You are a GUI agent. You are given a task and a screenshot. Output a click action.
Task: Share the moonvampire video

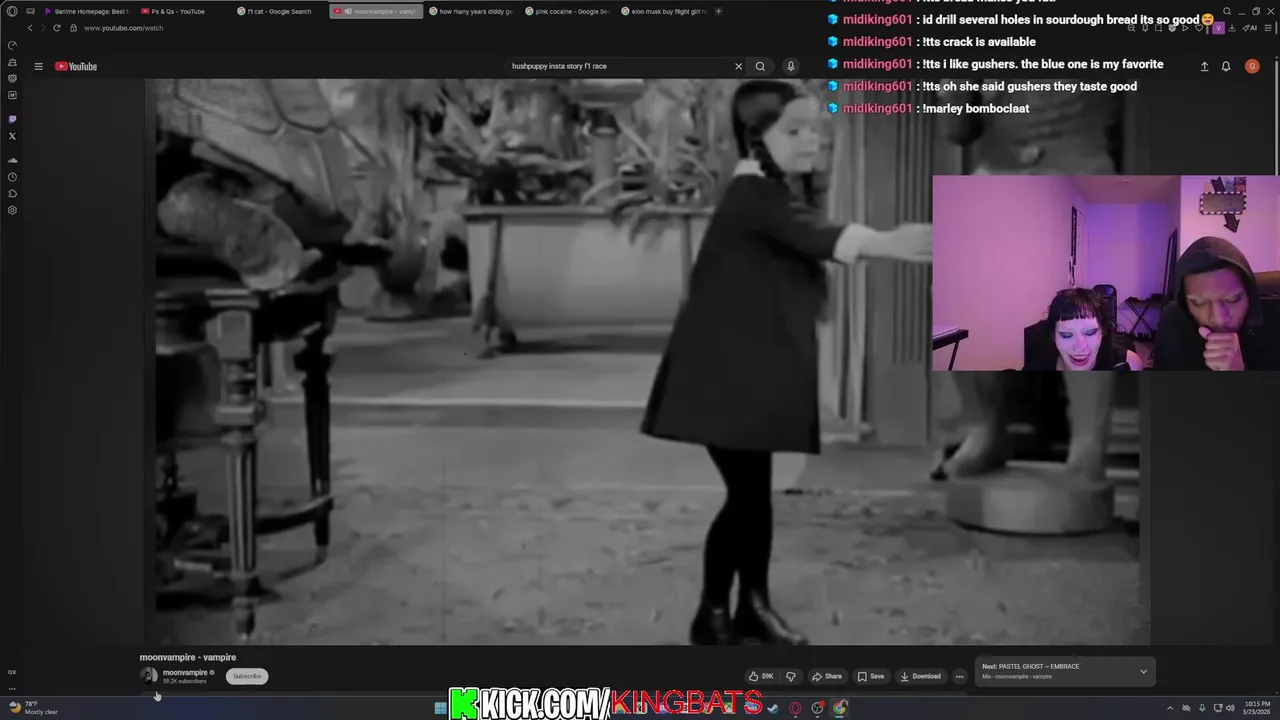pyautogui.click(x=827, y=676)
